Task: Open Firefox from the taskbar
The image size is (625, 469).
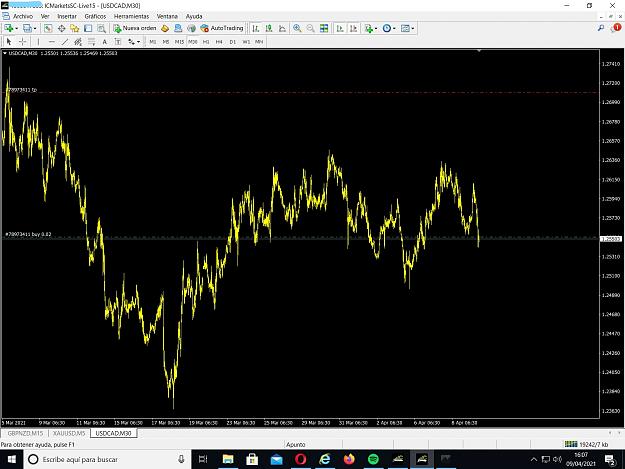Action: click(x=349, y=459)
